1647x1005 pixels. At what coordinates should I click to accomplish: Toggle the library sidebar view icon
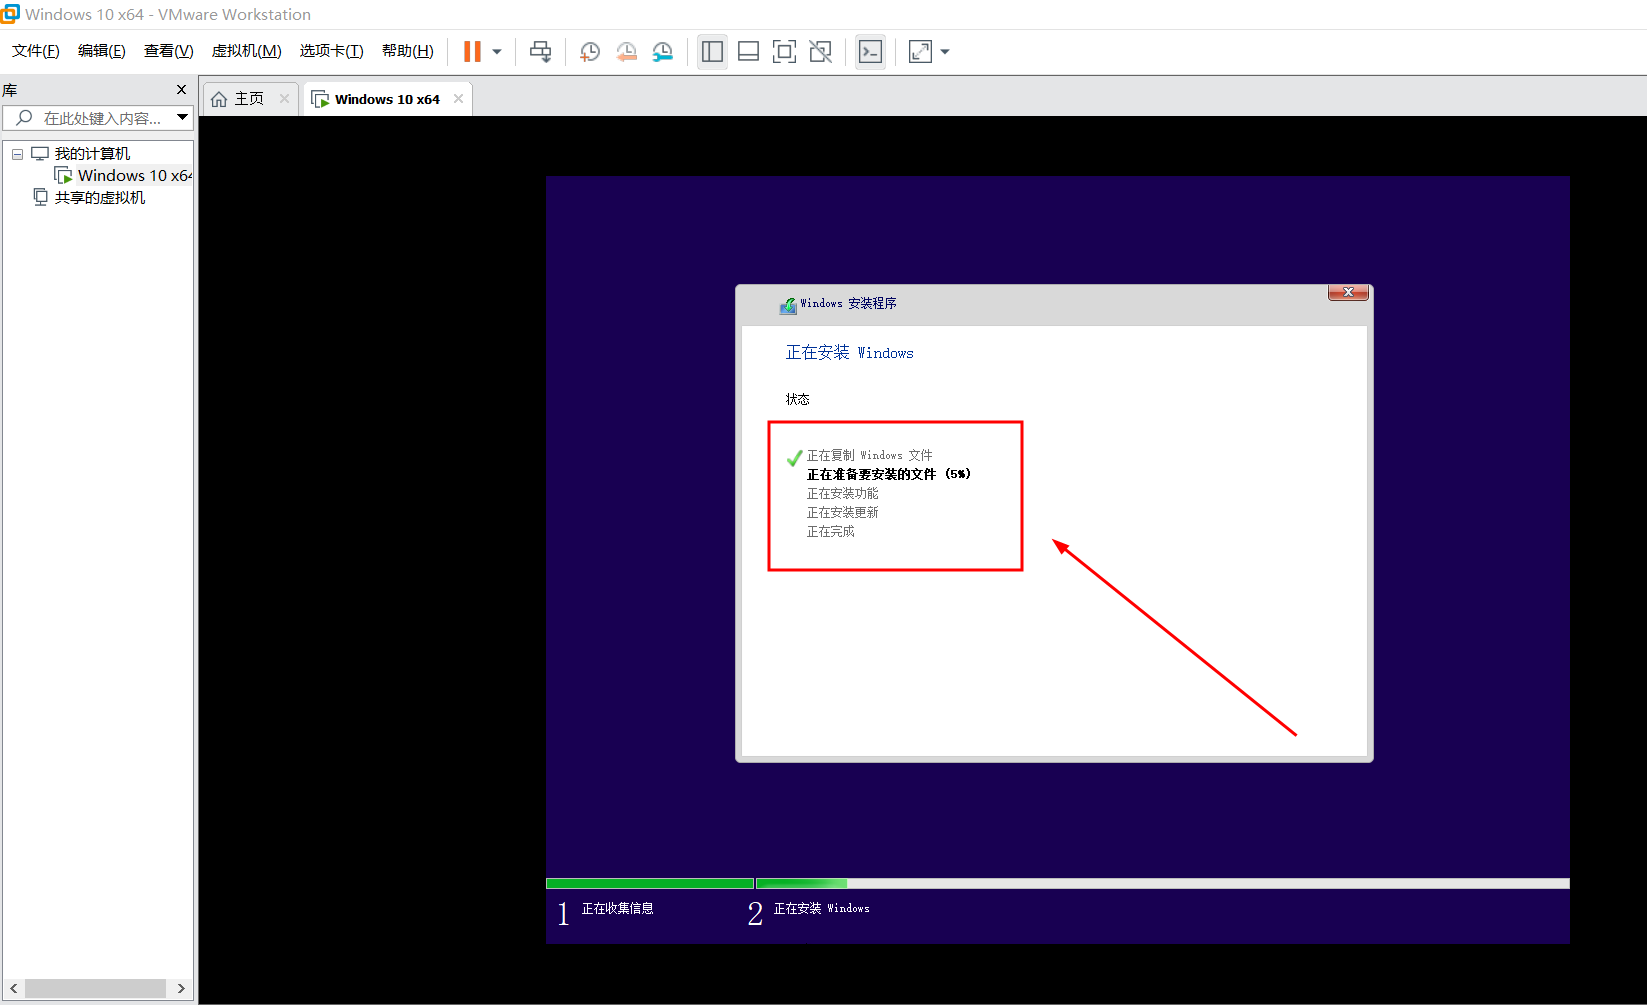tap(713, 51)
